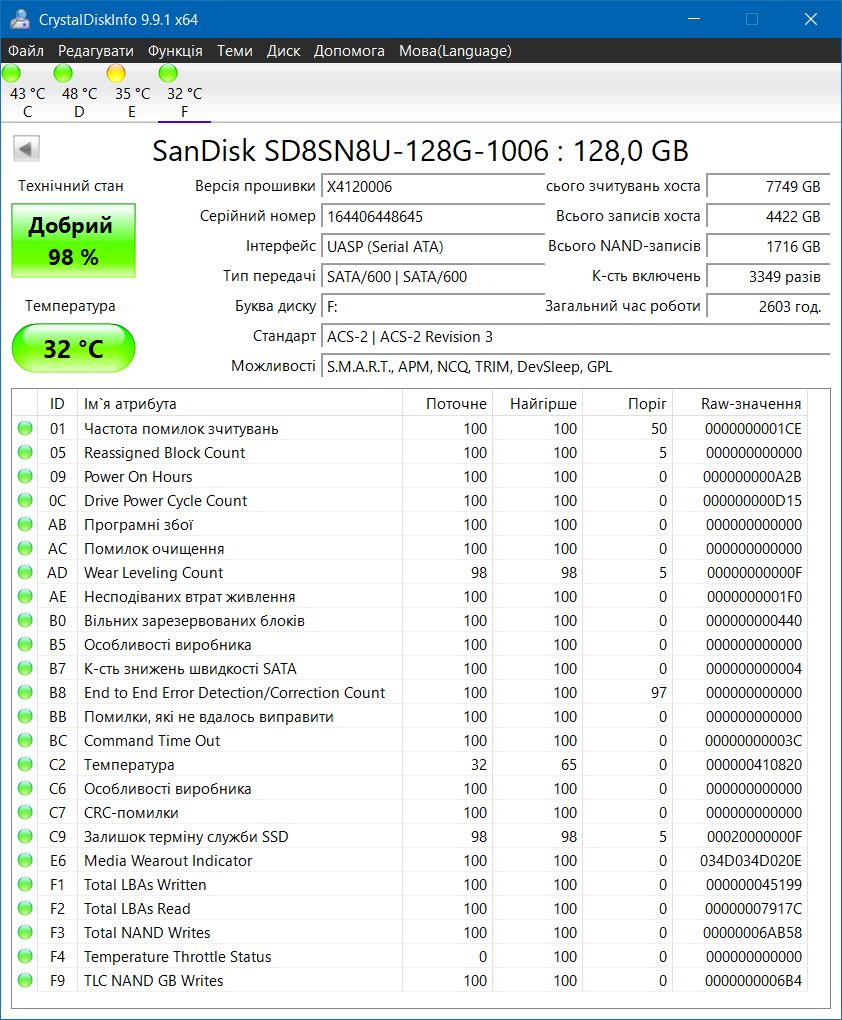Image resolution: width=842 pixels, height=1020 pixels.
Task: Open the Диск menu
Action: click(x=284, y=51)
